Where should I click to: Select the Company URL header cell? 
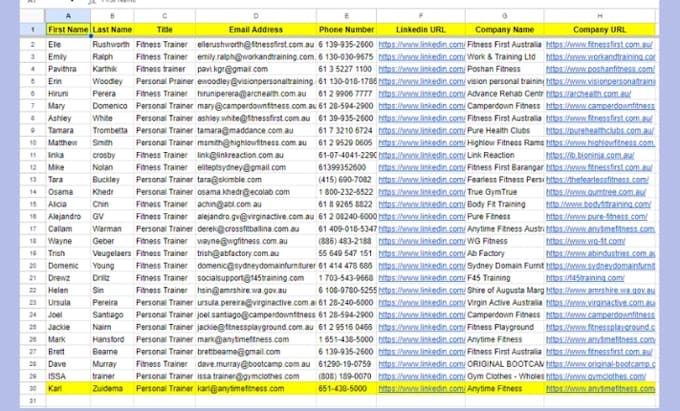click(600, 29)
